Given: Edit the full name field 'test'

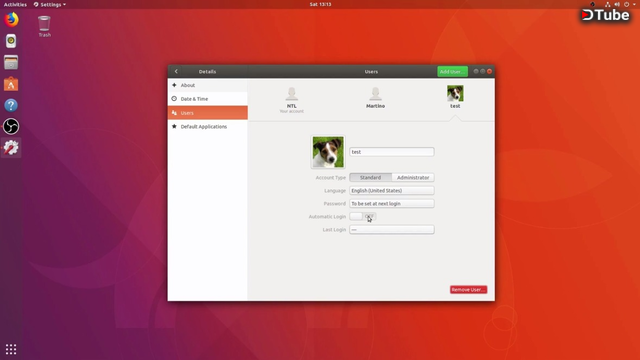Looking at the screenshot, I should (x=391, y=152).
